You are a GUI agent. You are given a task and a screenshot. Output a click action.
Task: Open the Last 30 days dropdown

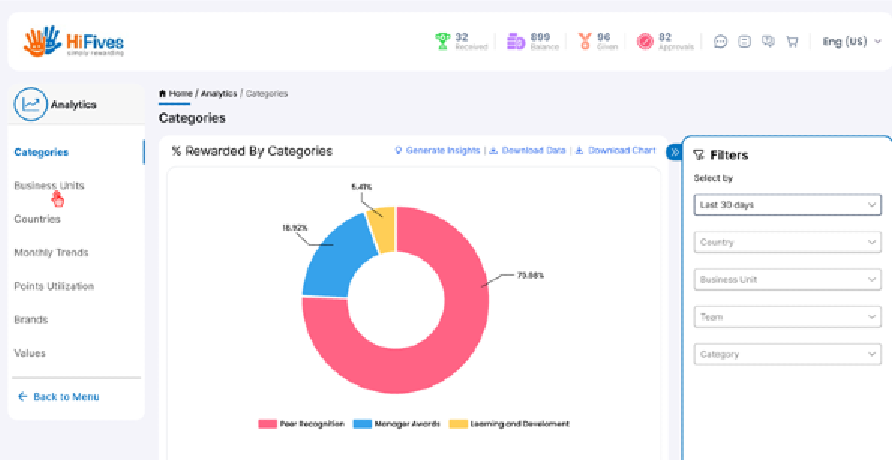tap(787, 205)
